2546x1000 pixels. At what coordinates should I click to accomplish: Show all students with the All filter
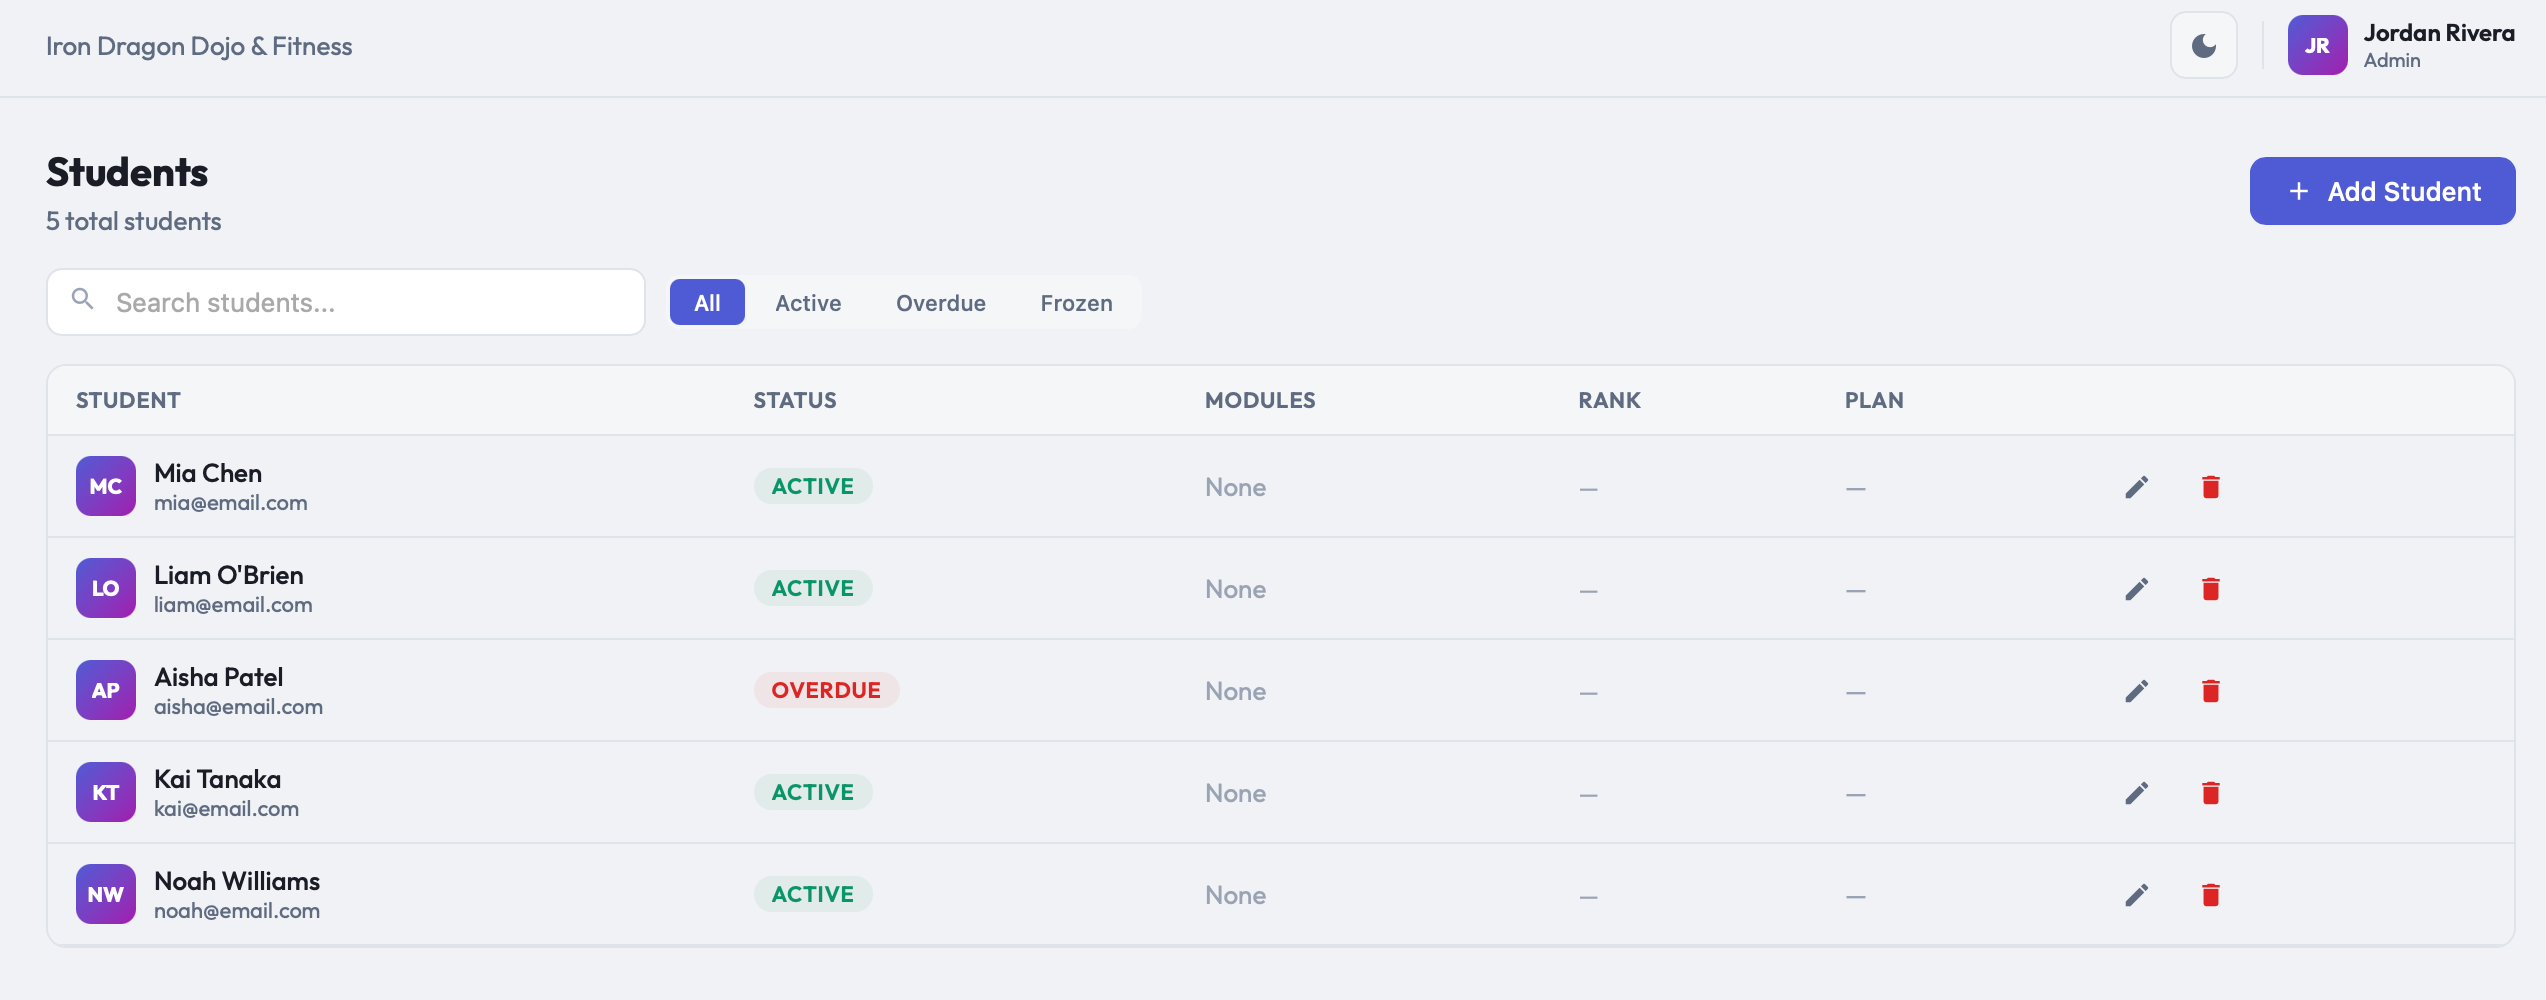point(707,303)
